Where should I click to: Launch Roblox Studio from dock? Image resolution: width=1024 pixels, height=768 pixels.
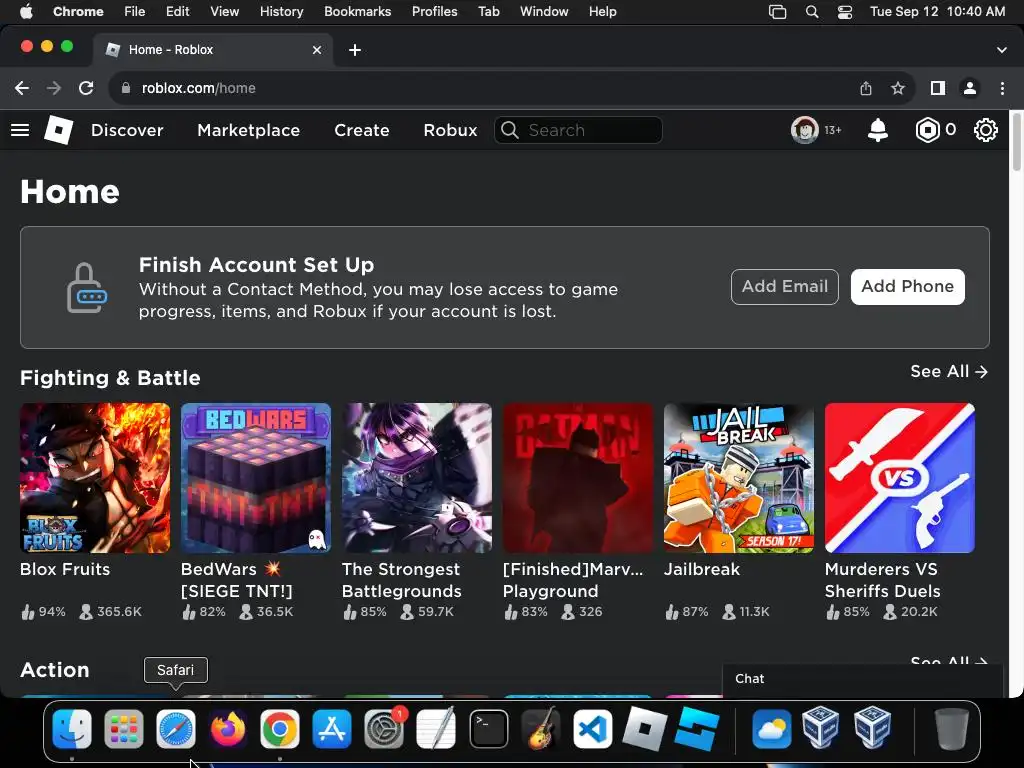[697, 728]
